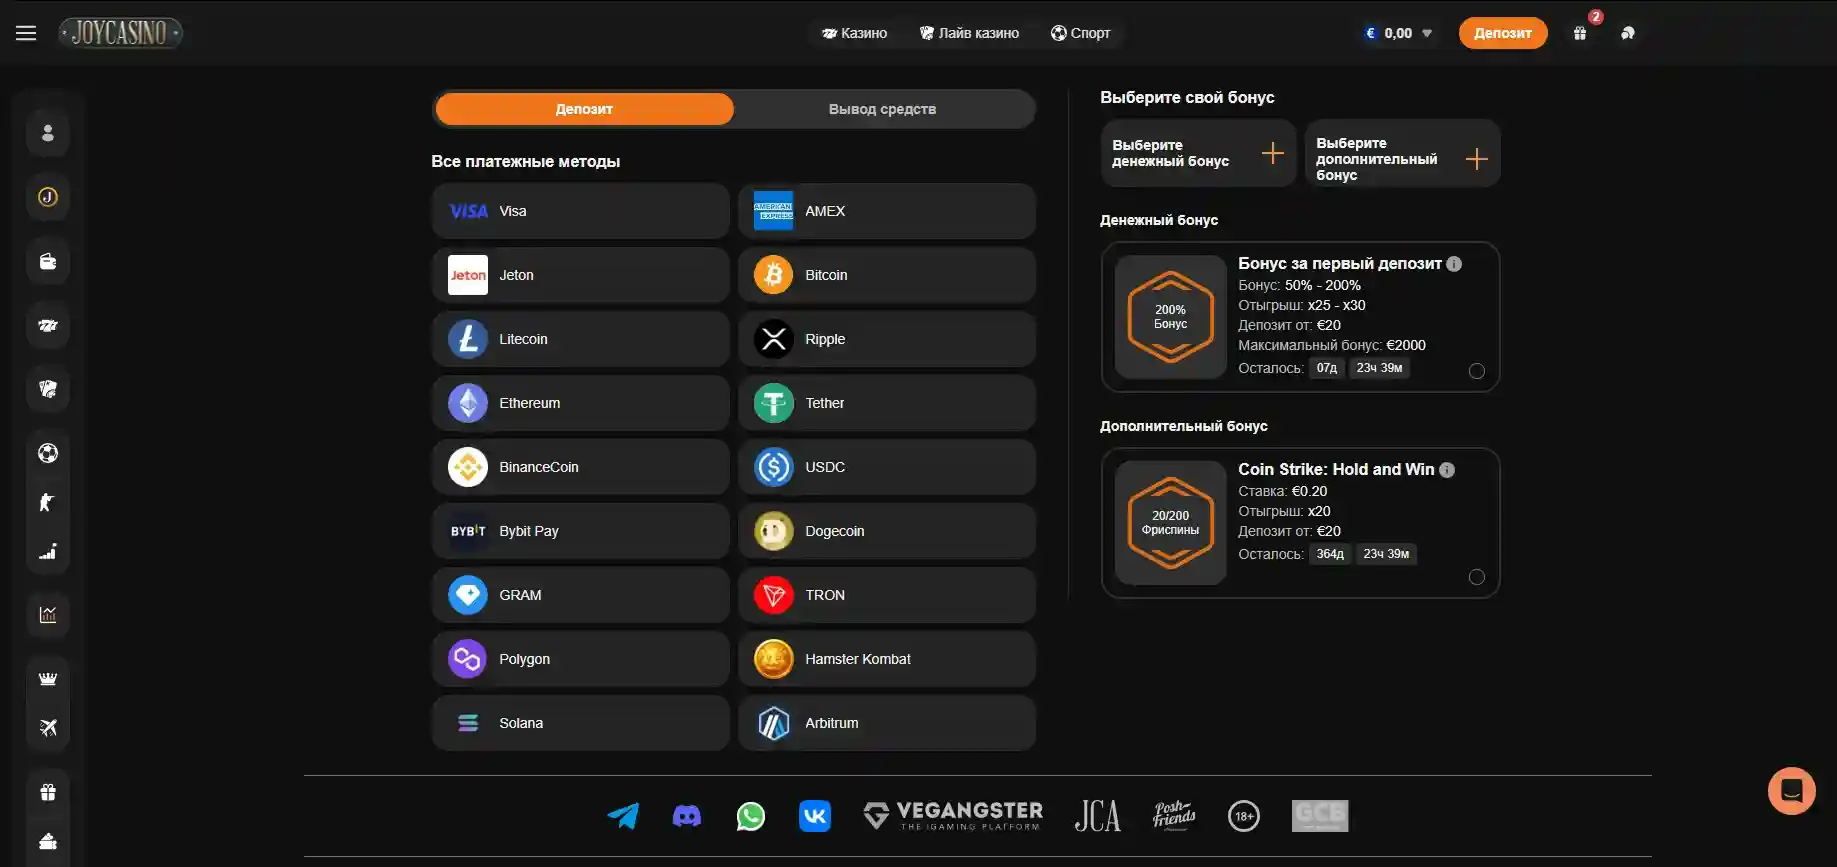Select the first deposit bonus radio button
This screenshot has width=1837, height=867.
point(1477,371)
